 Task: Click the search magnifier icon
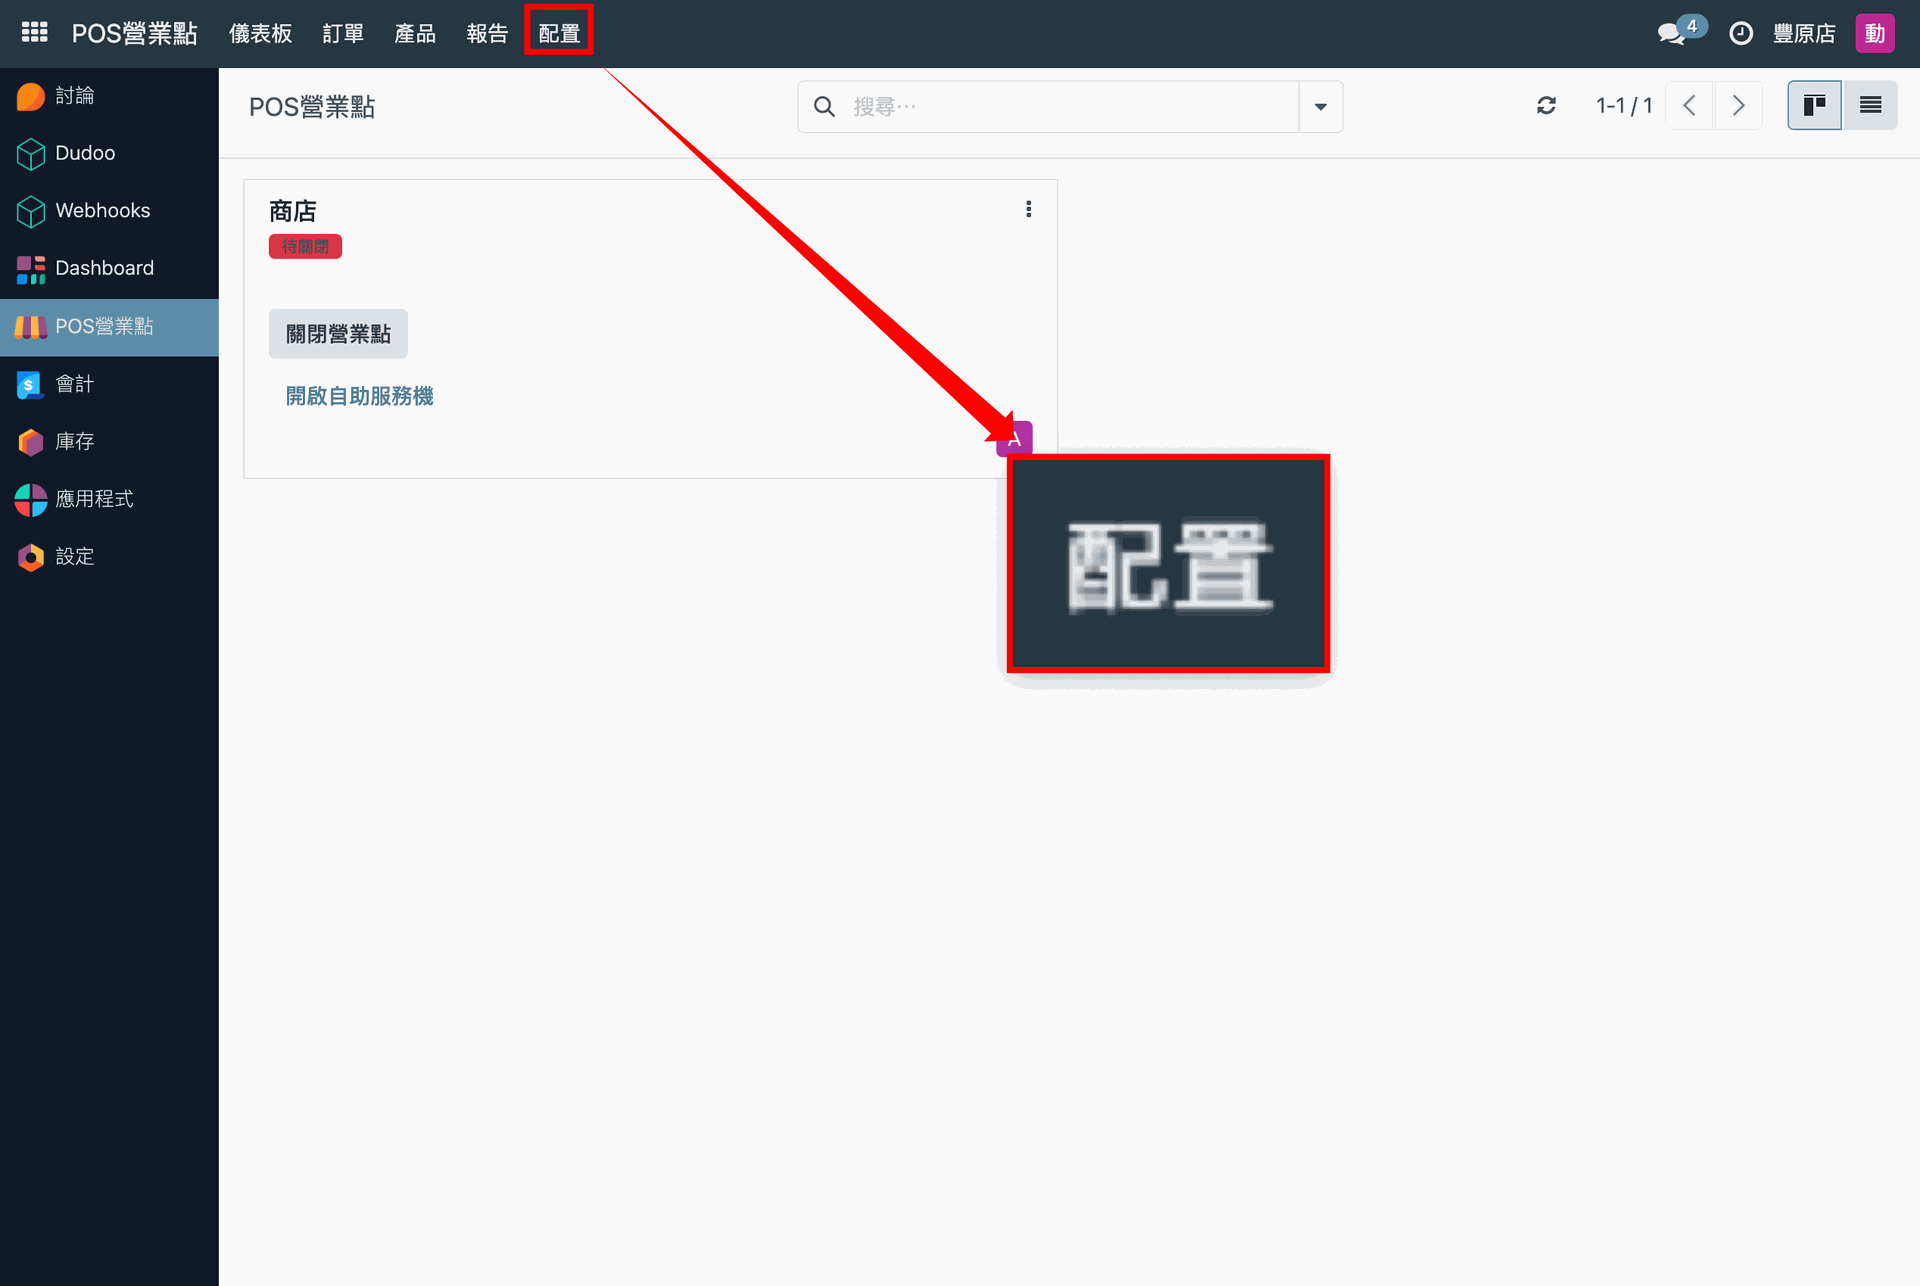tap(824, 107)
